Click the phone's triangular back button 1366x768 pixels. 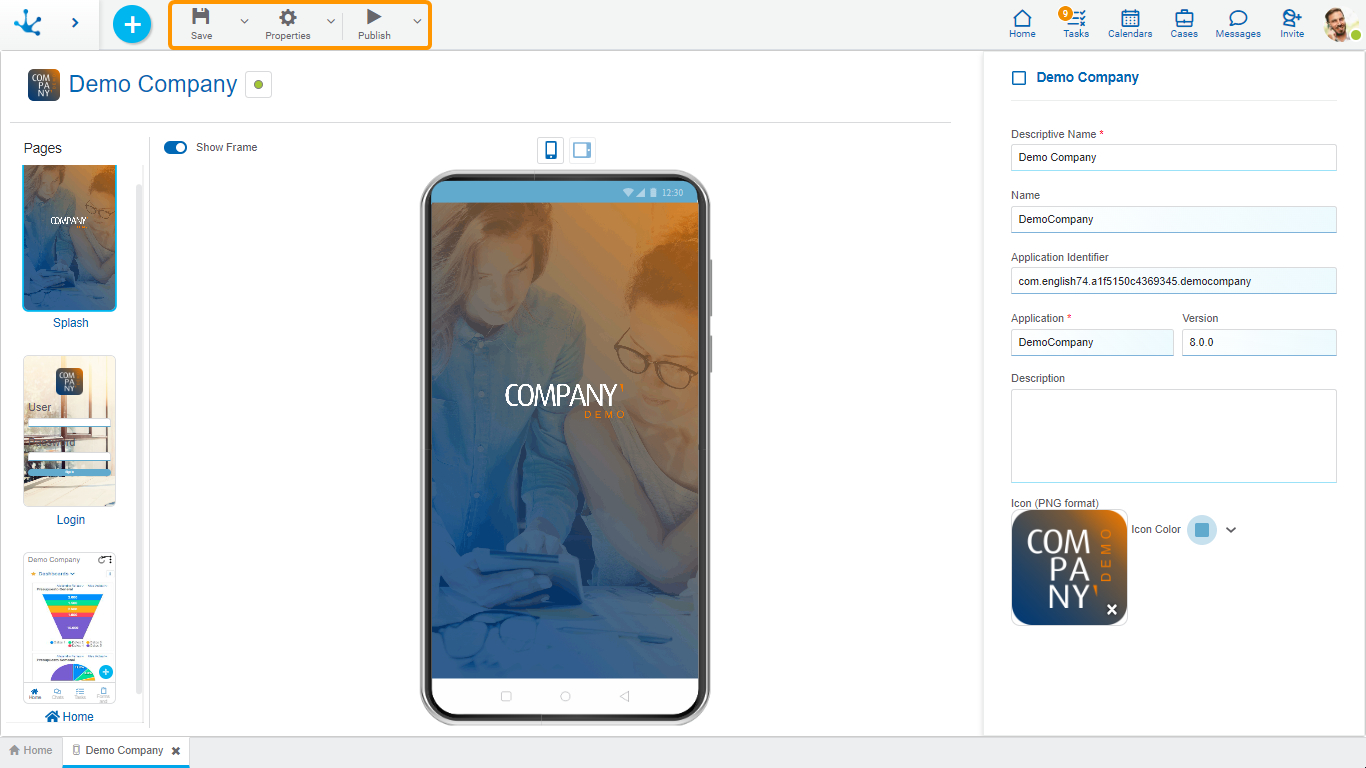(x=624, y=696)
